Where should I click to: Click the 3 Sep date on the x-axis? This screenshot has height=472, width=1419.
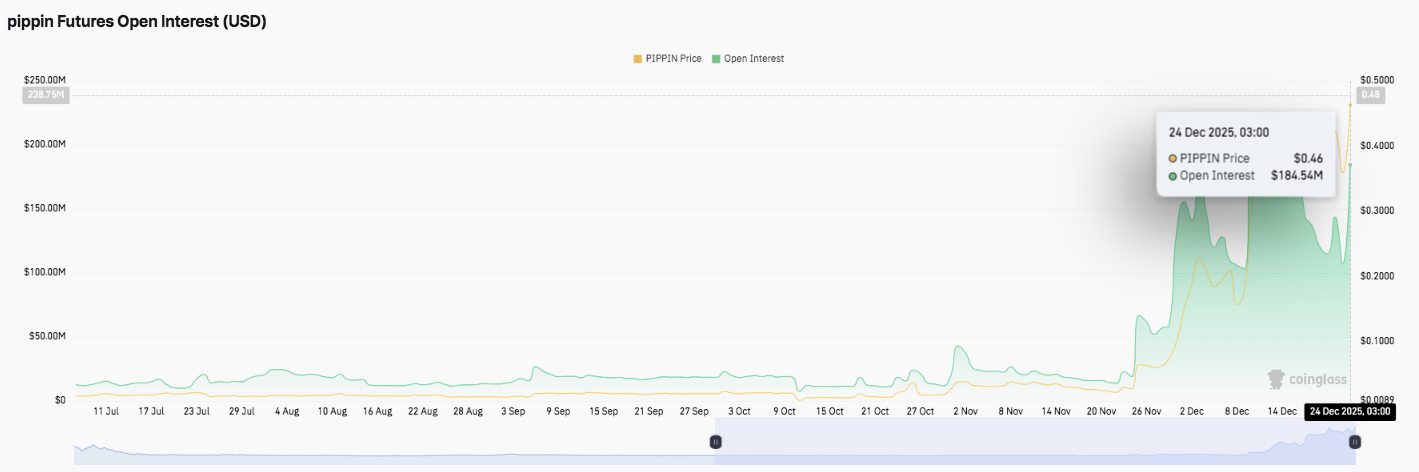(513, 411)
